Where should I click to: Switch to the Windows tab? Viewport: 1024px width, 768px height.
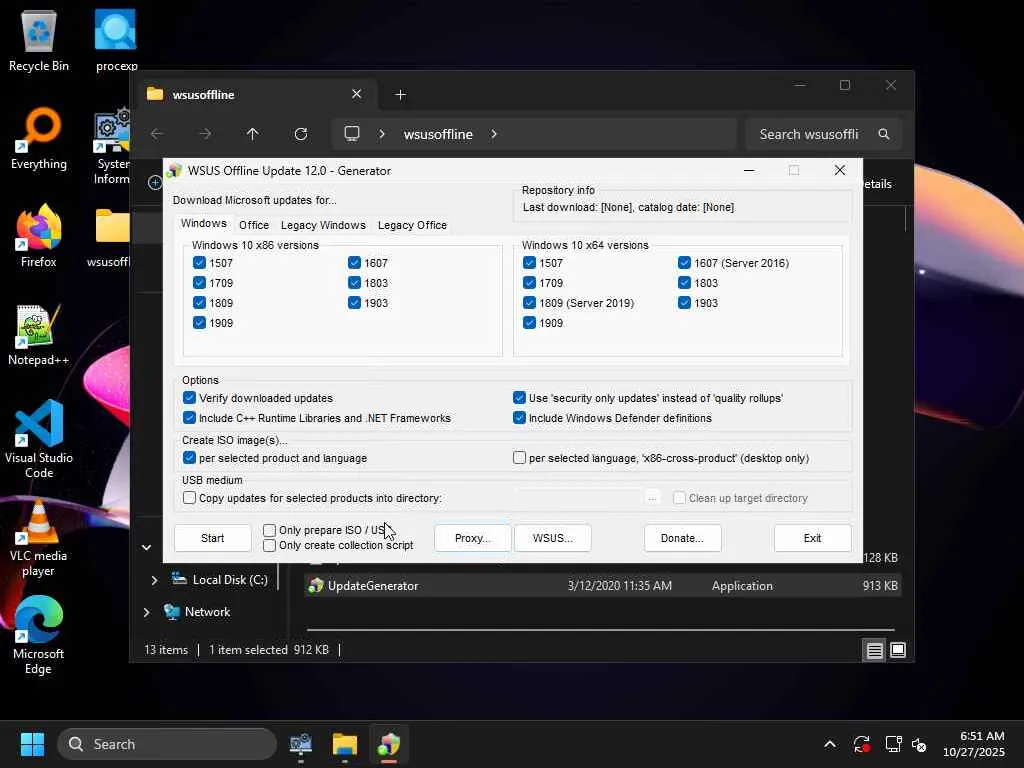pyautogui.click(x=204, y=223)
